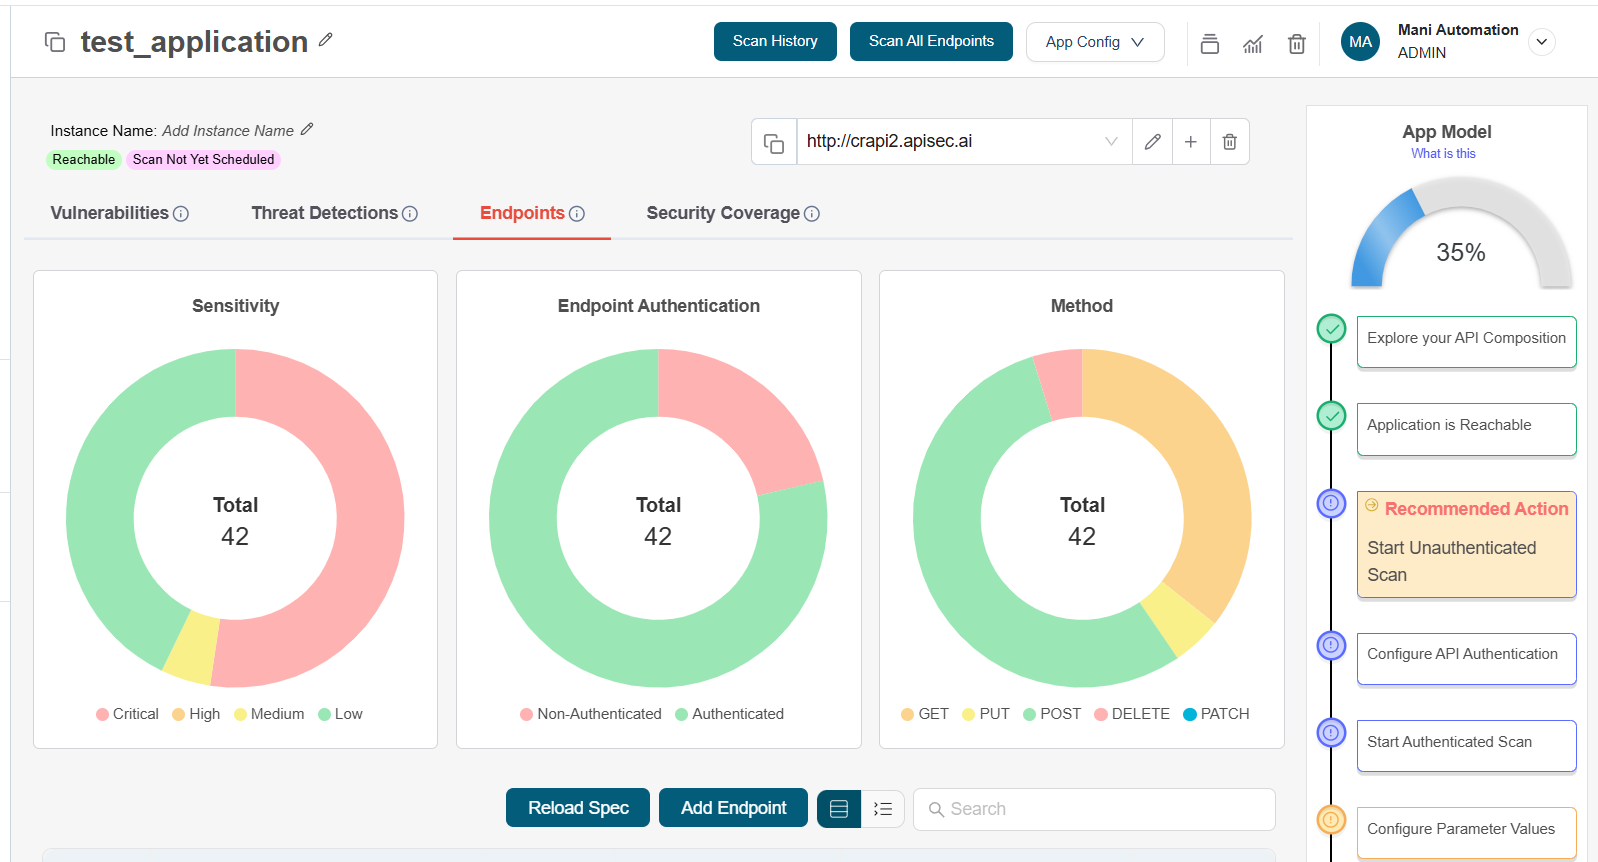Click the copy icon left of test_application

pos(55,42)
